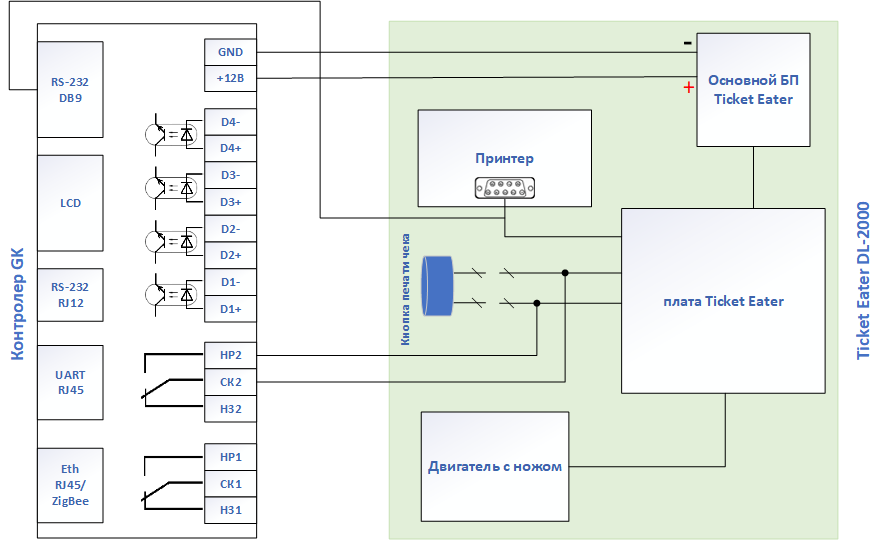Click the НР2 terminal
This screenshot has height=540, width=884.
point(230,355)
